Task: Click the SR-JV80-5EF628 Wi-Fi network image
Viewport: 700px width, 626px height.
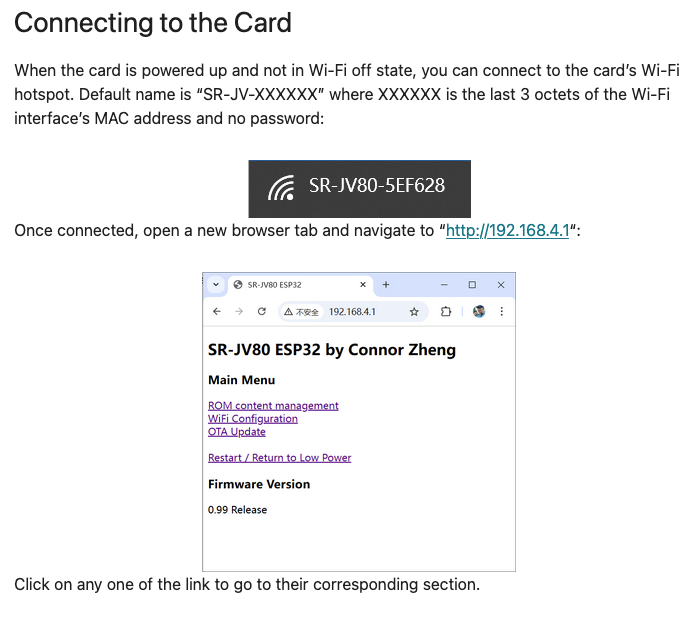Action: (x=359, y=187)
